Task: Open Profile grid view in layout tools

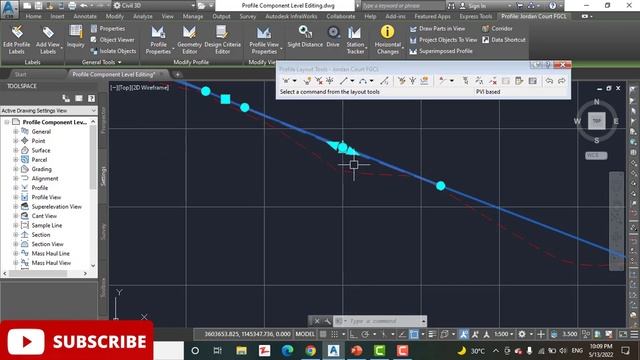Action: [x=533, y=81]
